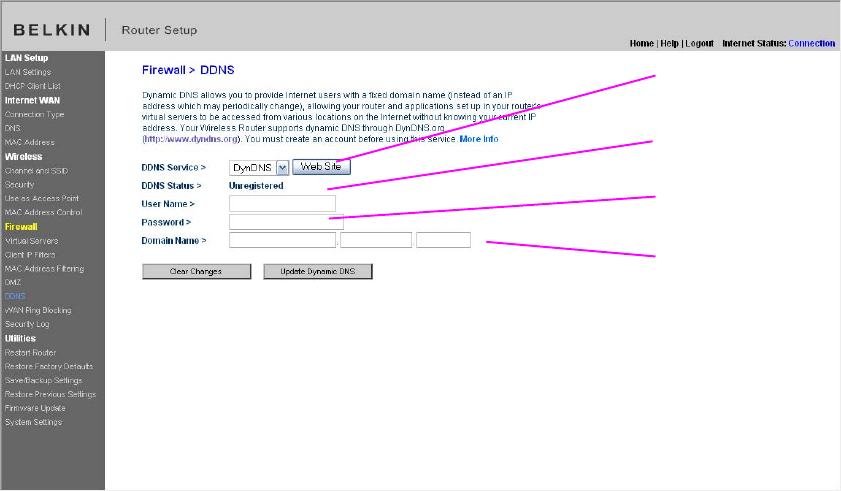Open DHCP Client List in sidebar
The height and width of the screenshot is (491, 841).
coord(33,86)
